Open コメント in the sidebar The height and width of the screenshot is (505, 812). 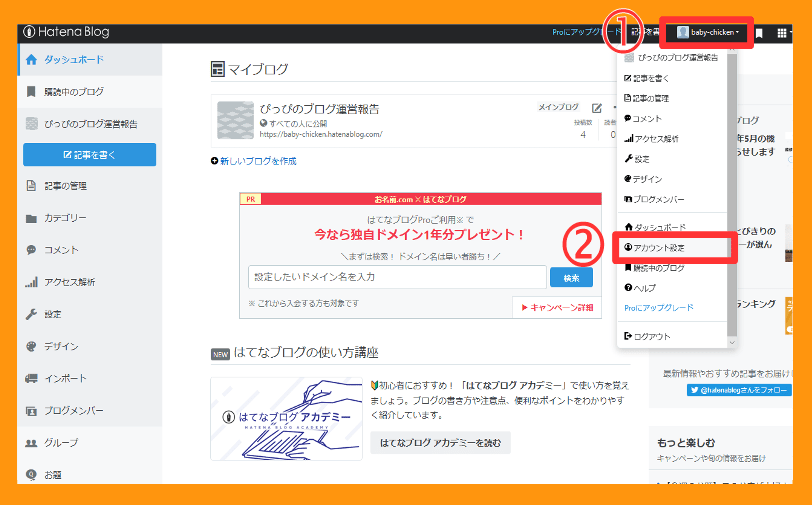[90, 250]
